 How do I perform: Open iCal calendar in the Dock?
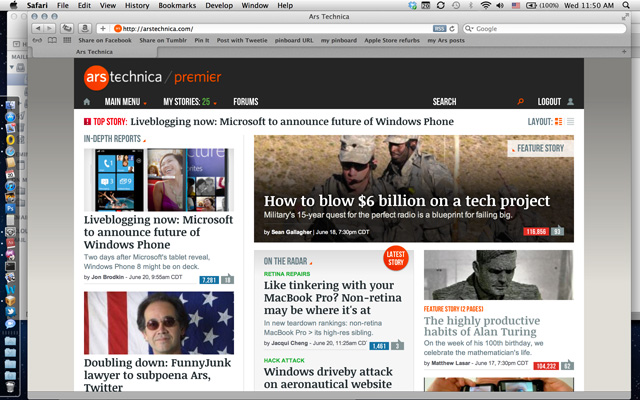point(10,175)
